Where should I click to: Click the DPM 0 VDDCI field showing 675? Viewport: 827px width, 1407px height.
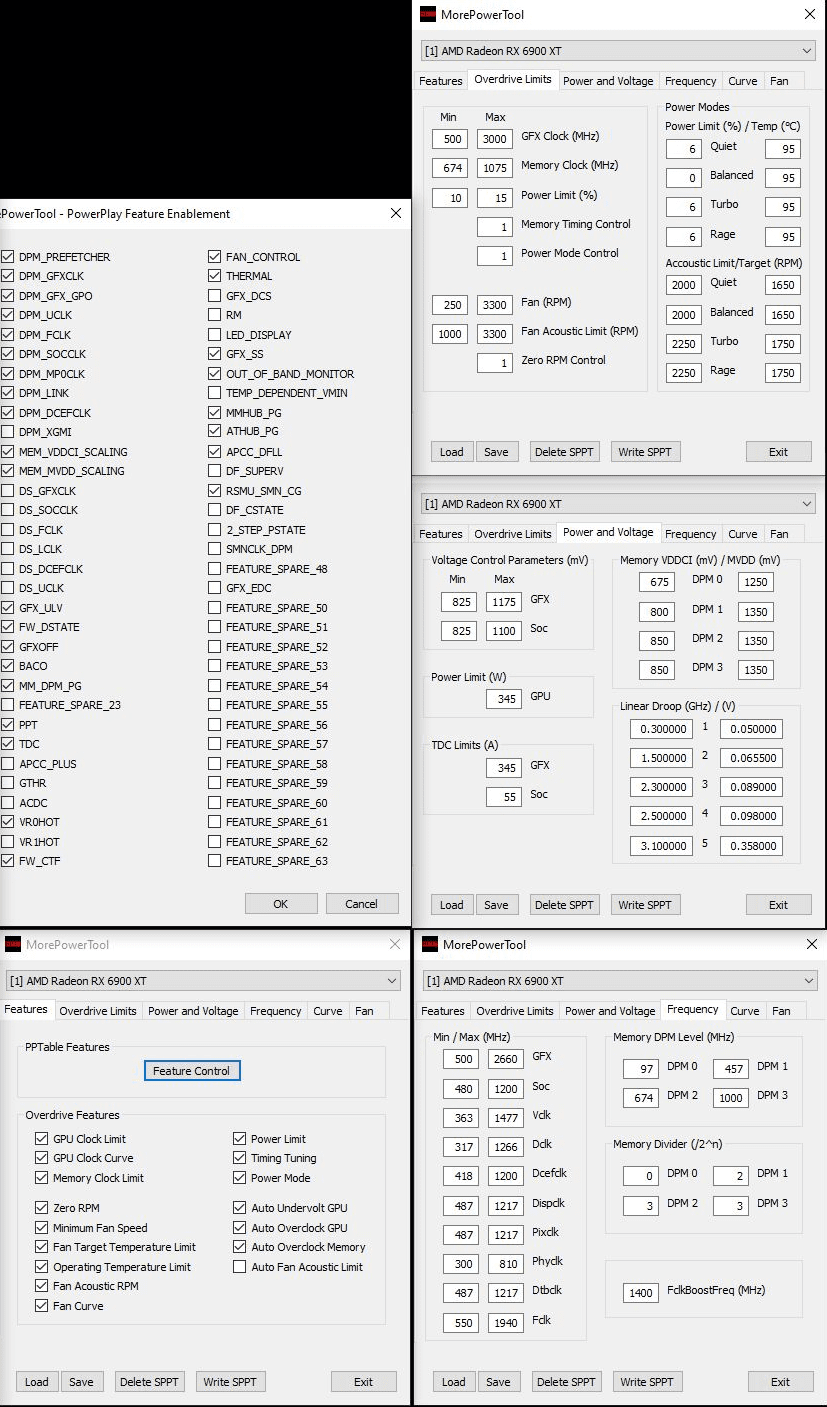point(657,583)
